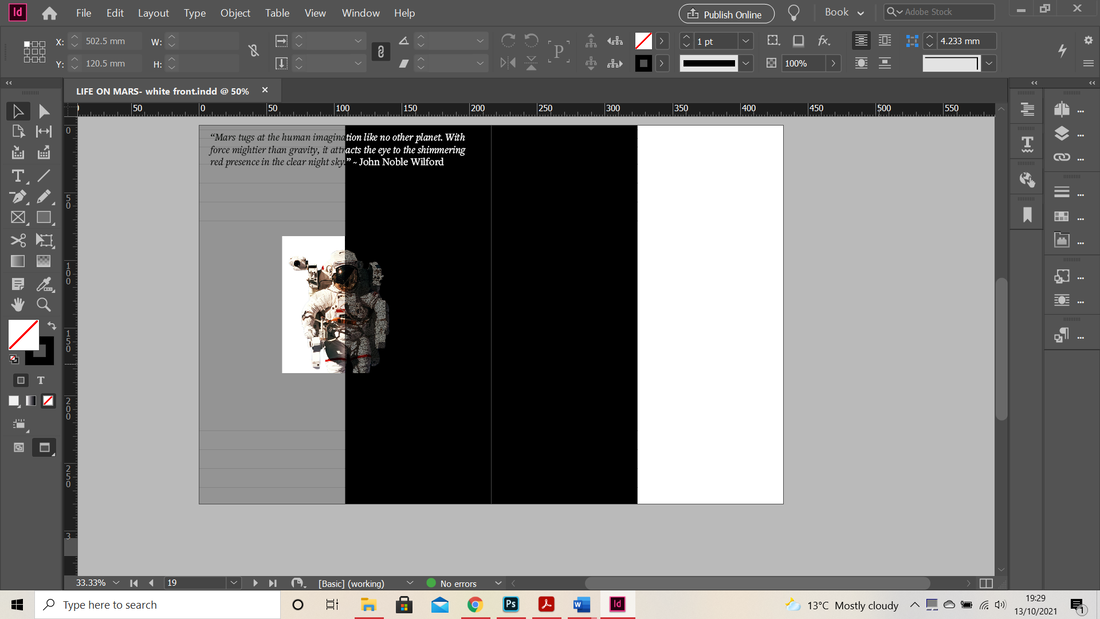Image resolution: width=1100 pixels, height=619 pixels.
Task: Go to the InDesign Home screen
Action: point(49,13)
